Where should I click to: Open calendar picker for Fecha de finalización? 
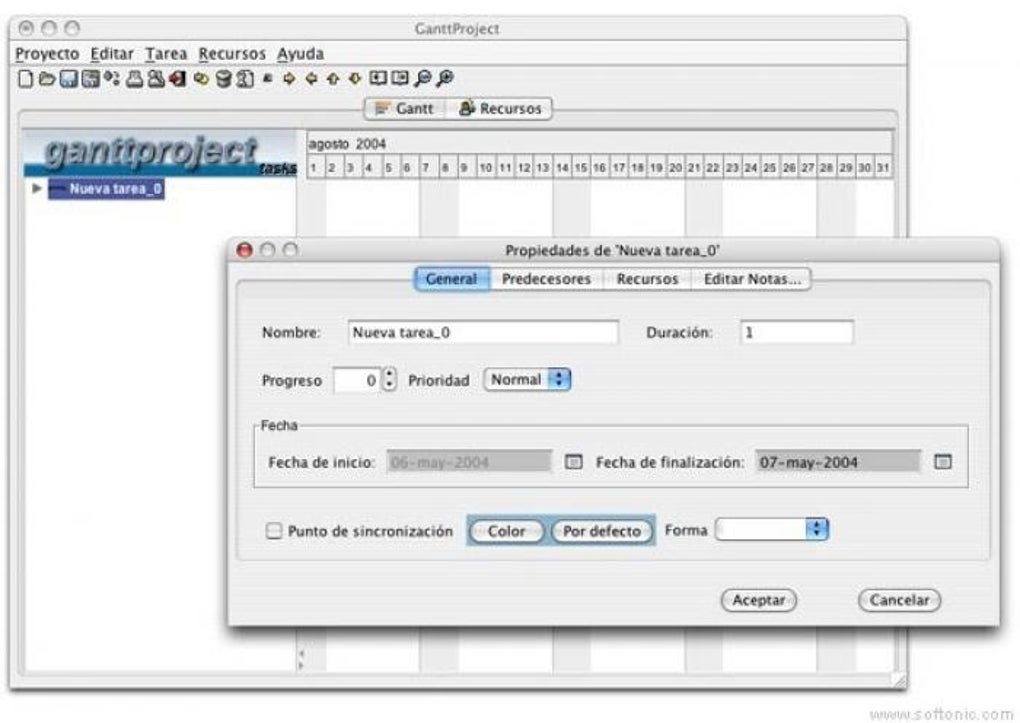943,461
